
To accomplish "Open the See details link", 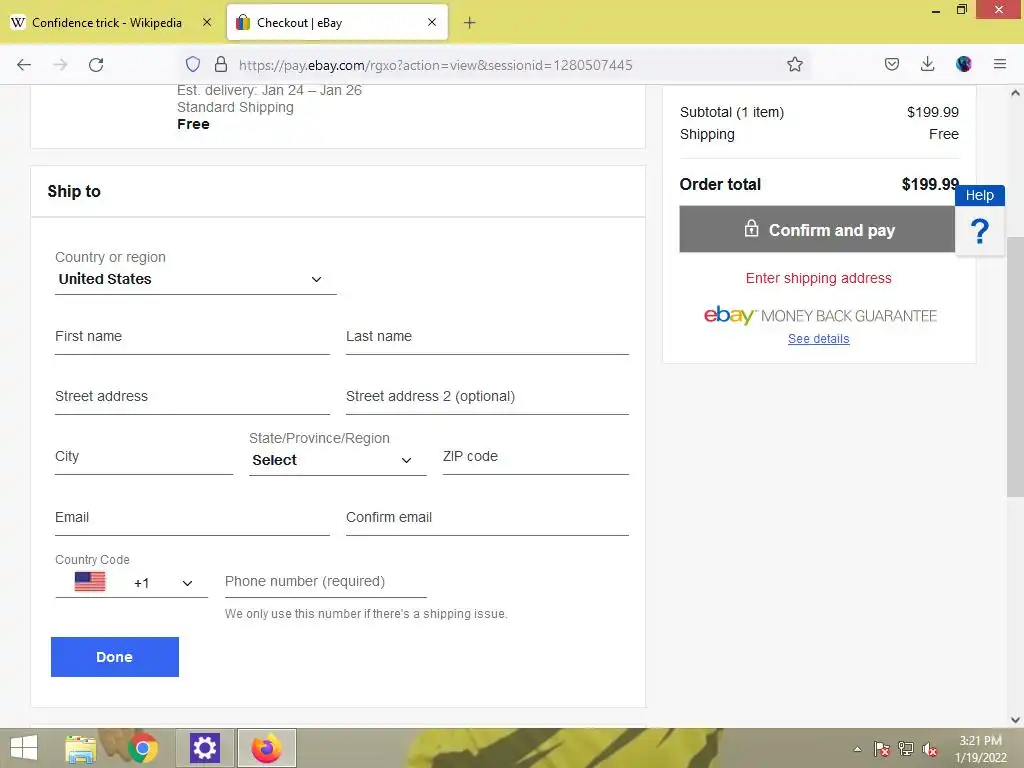I will [x=818, y=339].
